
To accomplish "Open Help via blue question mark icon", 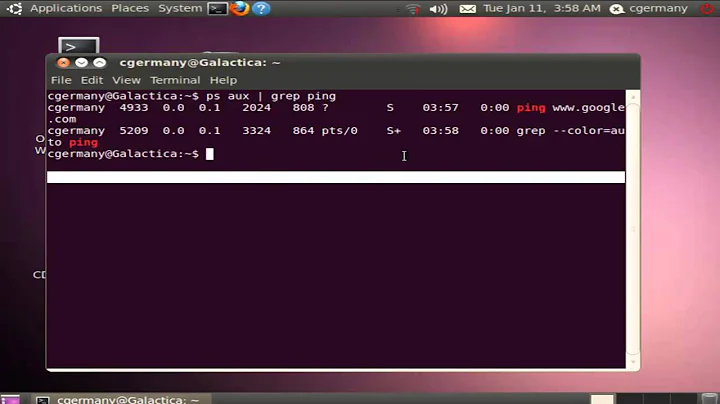I will [x=261, y=8].
